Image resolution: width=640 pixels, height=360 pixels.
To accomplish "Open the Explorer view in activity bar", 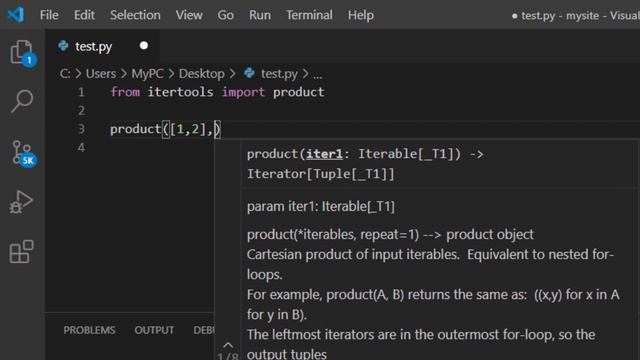I will pos(22,53).
